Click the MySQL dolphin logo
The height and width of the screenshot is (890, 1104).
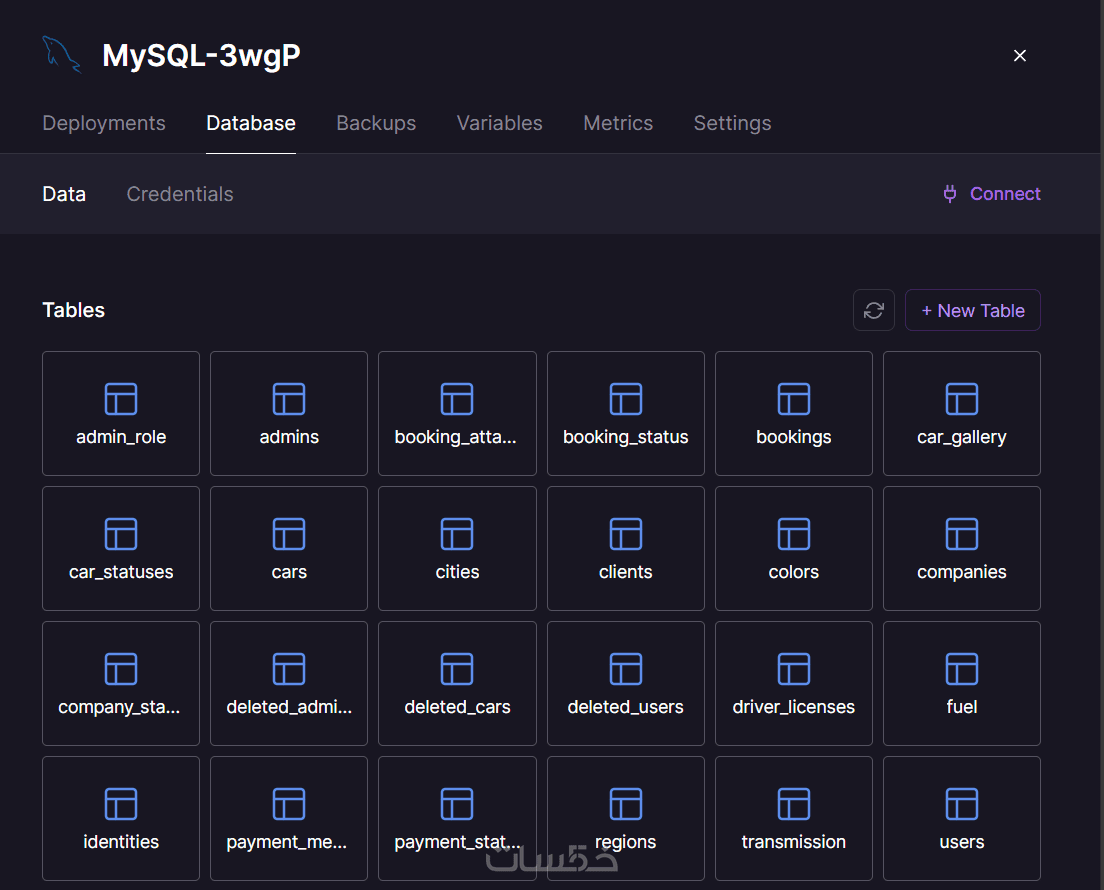click(x=62, y=55)
